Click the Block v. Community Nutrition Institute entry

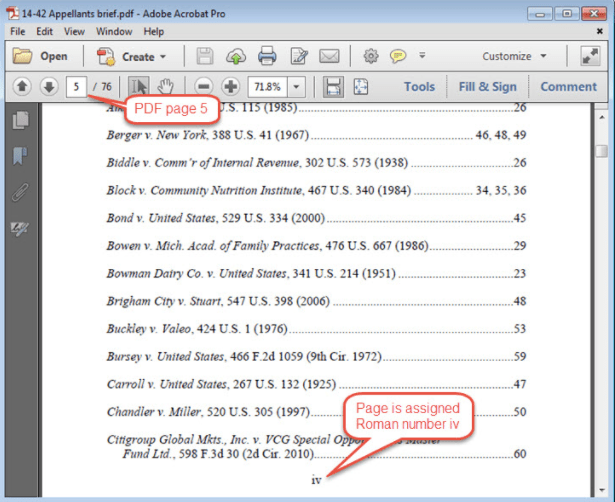(x=316, y=190)
